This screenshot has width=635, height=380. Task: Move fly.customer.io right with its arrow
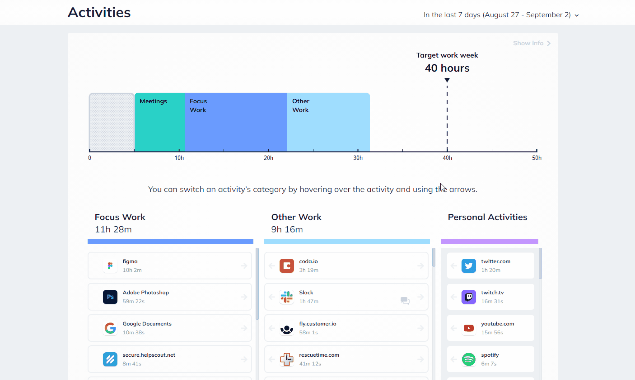click(420, 328)
